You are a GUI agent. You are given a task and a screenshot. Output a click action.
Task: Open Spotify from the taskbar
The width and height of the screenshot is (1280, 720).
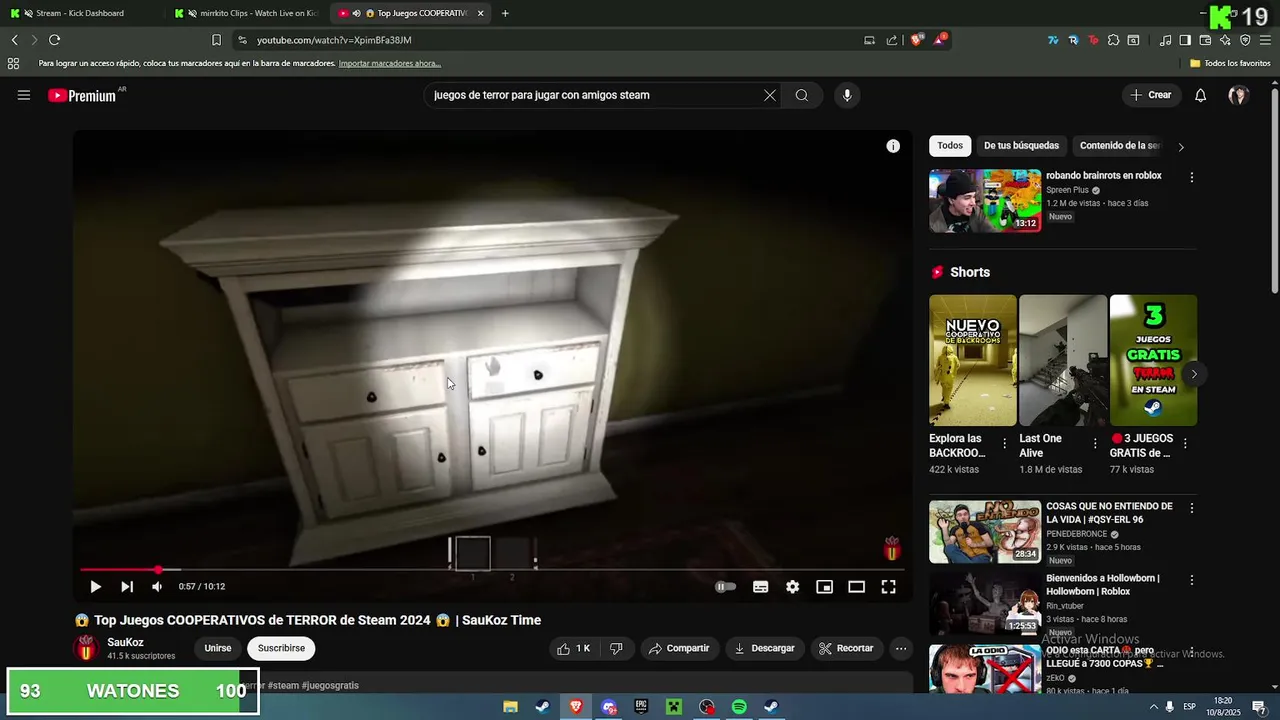click(x=739, y=707)
